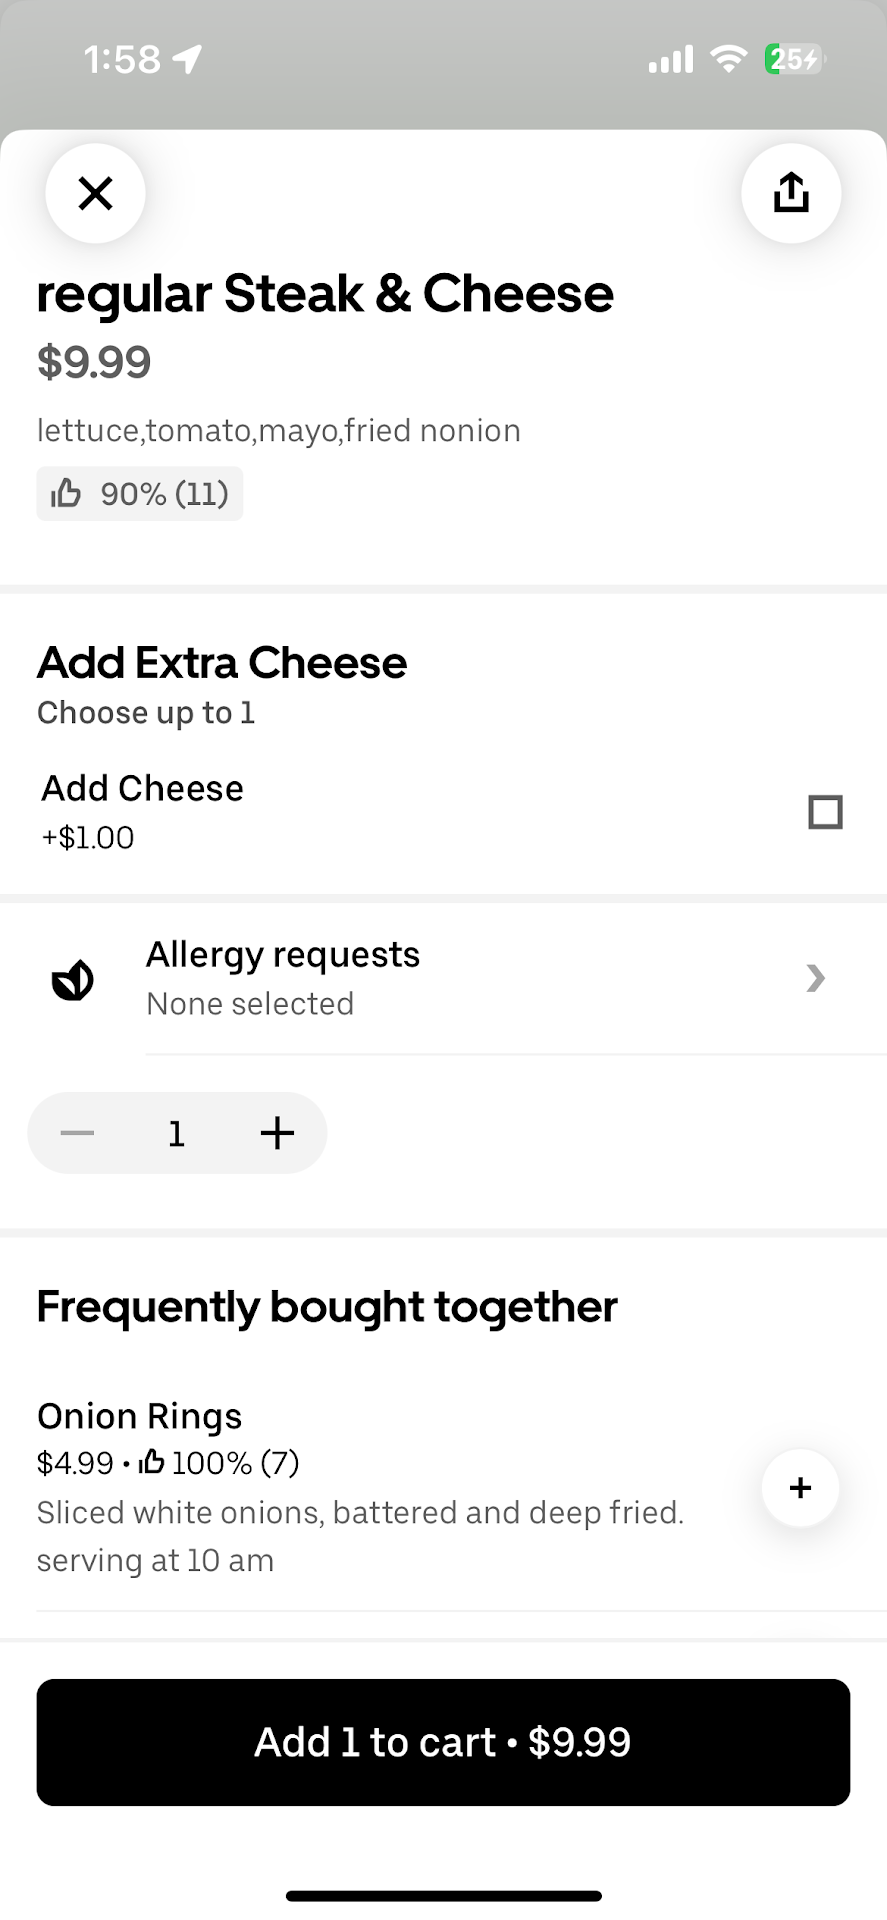Tap the Wi-Fi icon in status bar
This screenshot has width=887, height=1920.
pyautogui.click(x=729, y=60)
